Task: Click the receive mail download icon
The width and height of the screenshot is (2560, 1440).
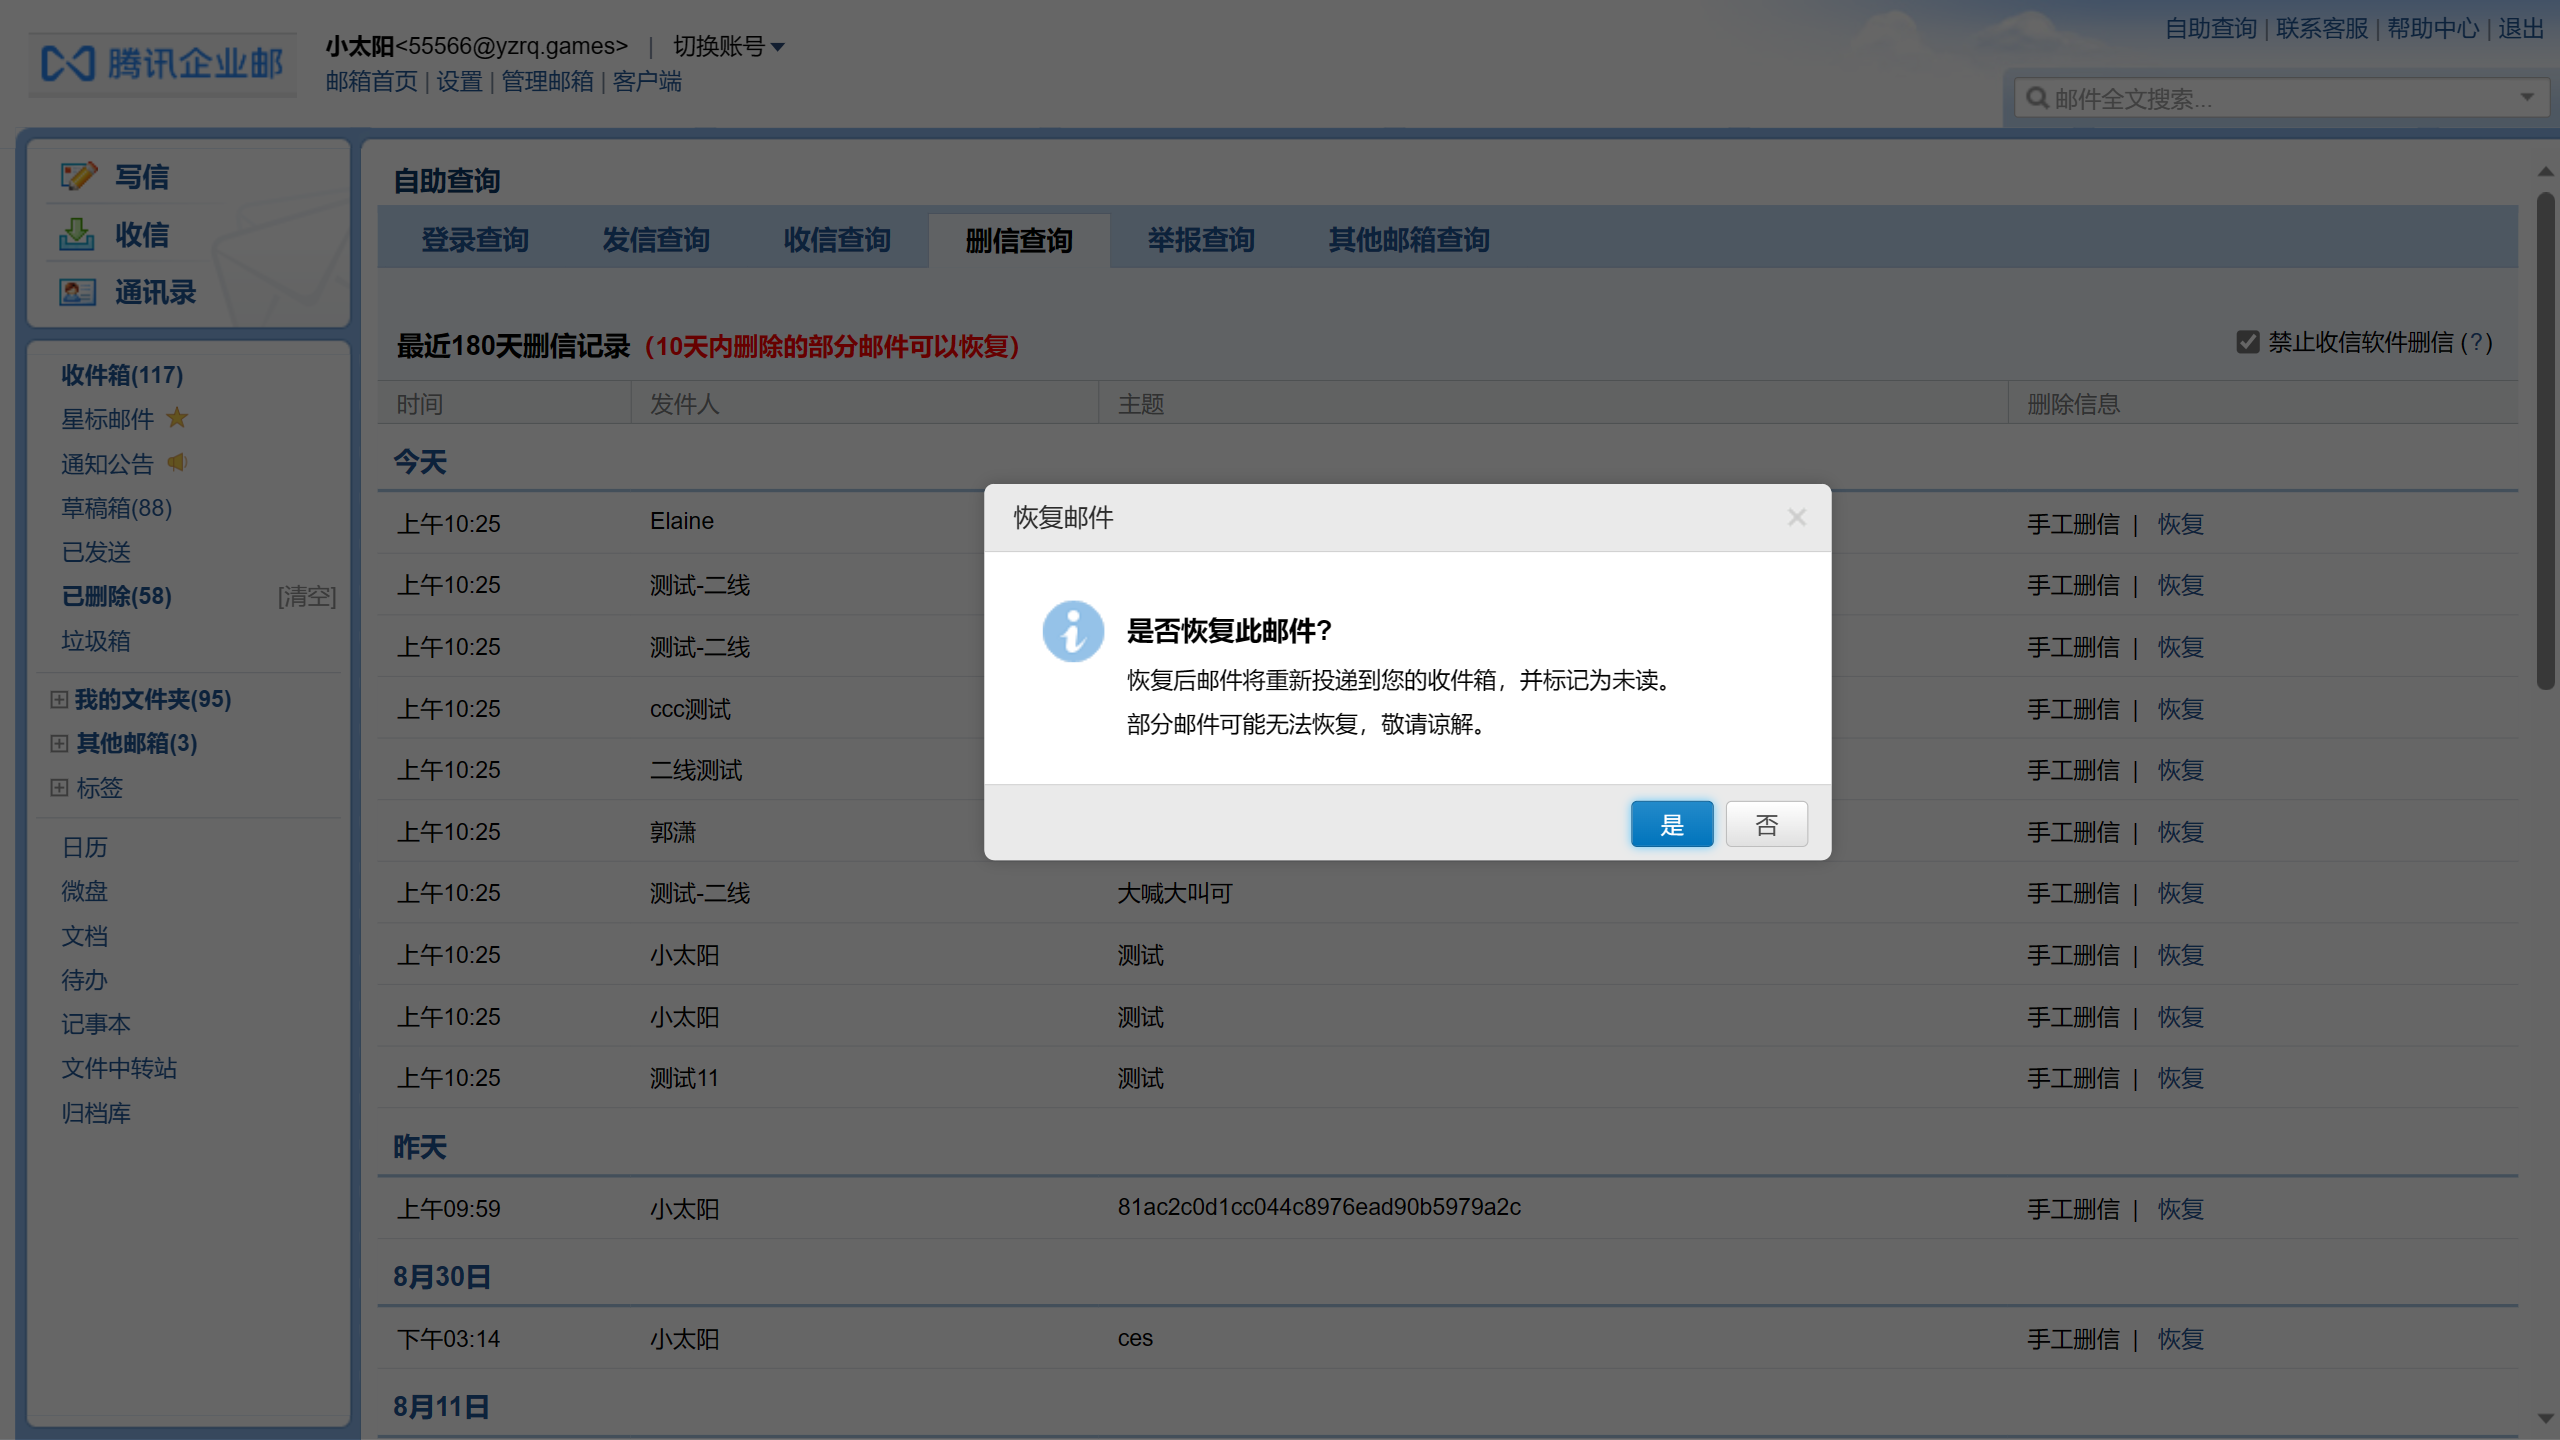Action: pyautogui.click(x=76, y=235)
